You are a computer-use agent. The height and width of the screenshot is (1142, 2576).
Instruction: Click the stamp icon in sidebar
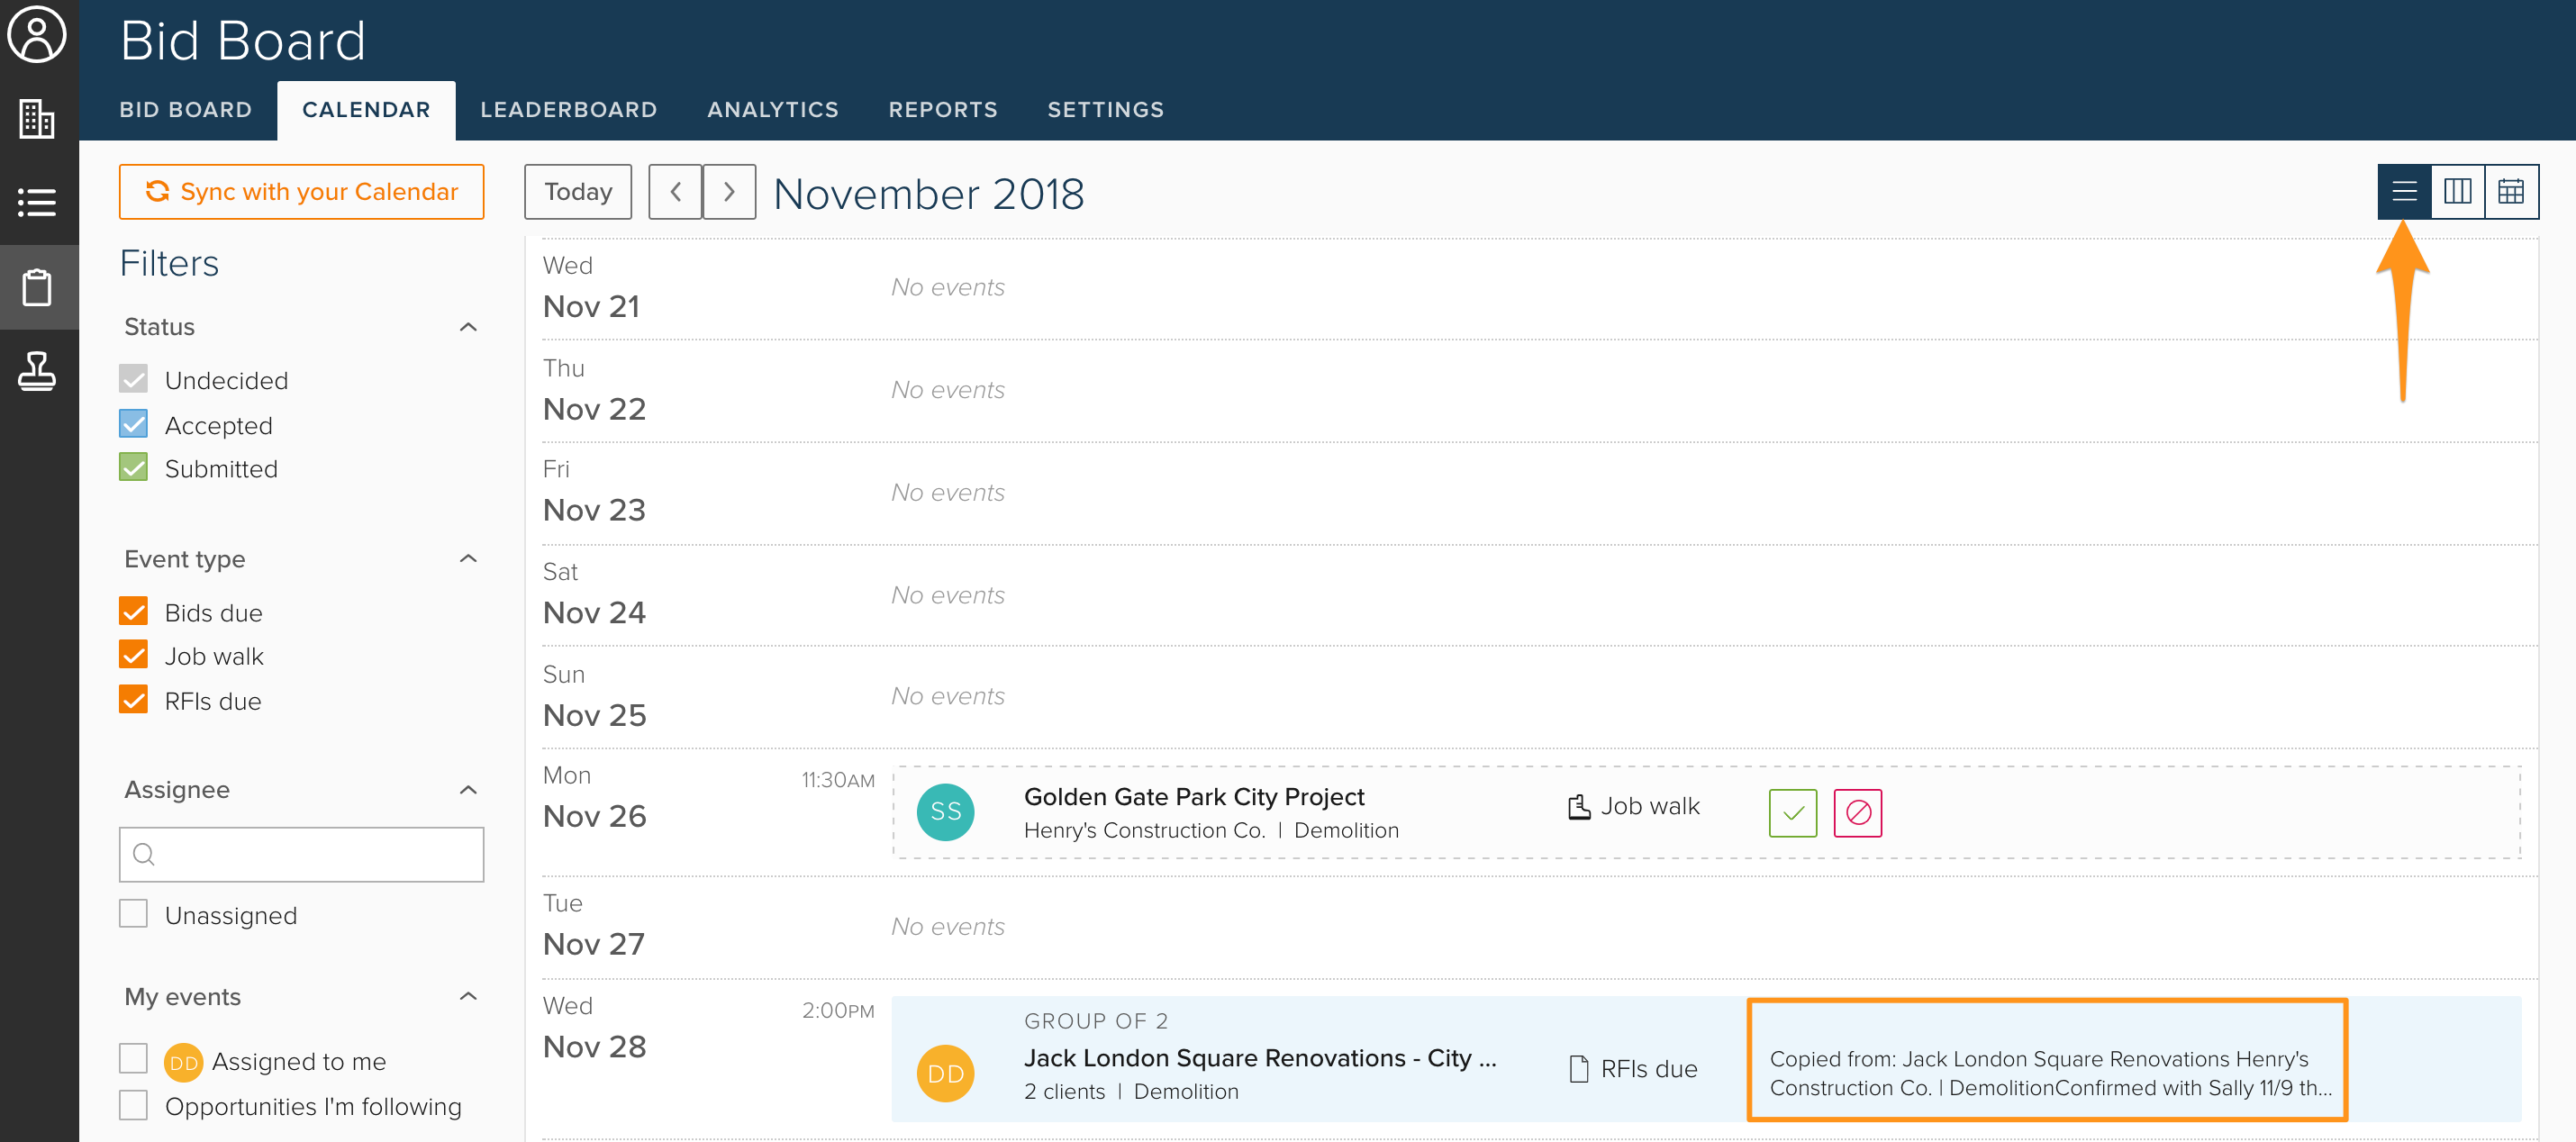pos(37,371)
